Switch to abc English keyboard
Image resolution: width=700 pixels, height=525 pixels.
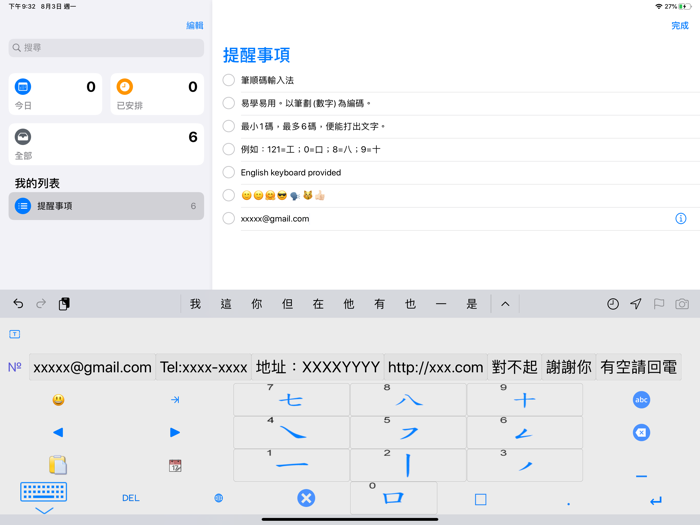641,400
